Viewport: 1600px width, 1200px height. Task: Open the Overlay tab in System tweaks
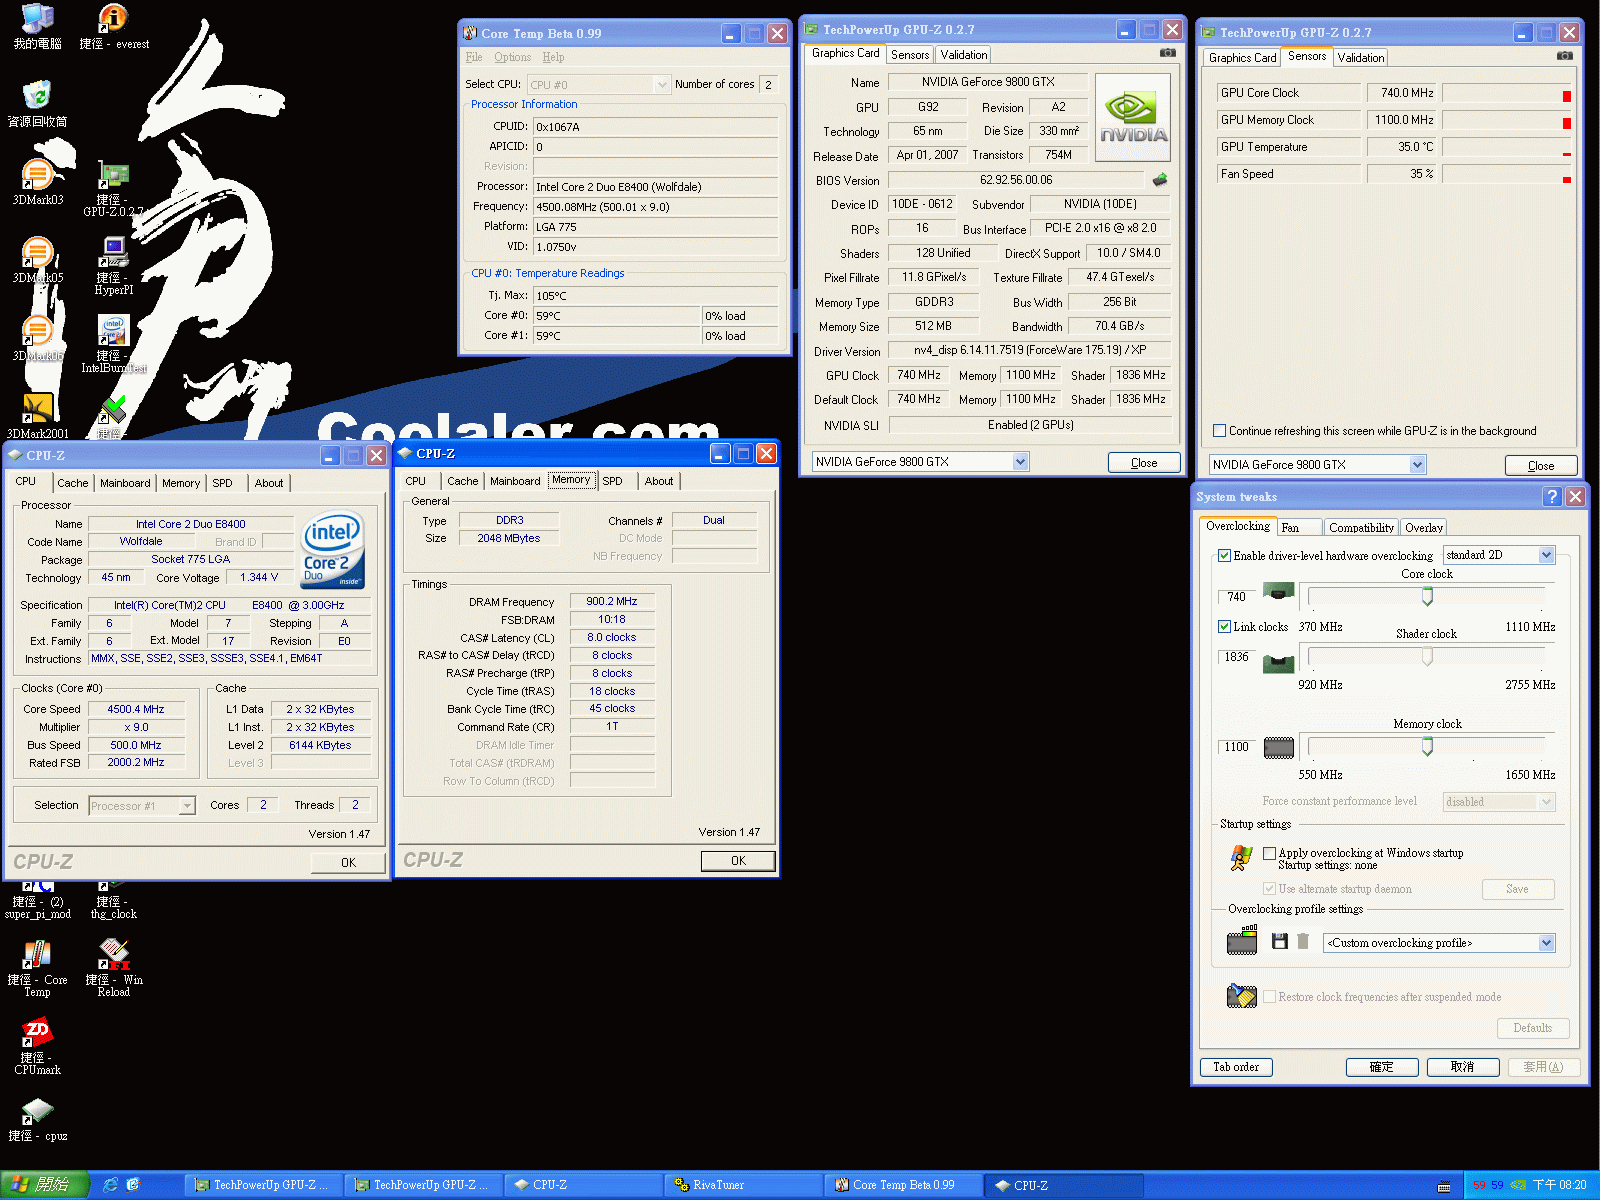pos(1423,528)
